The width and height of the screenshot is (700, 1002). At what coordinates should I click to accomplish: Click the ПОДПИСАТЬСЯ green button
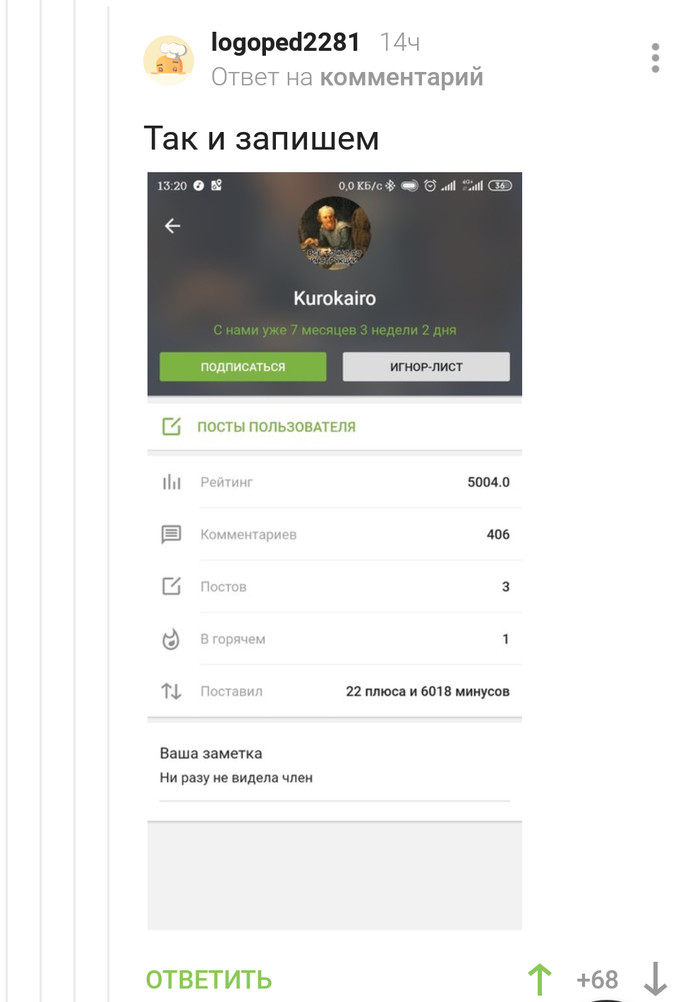(x=243, y=367)
